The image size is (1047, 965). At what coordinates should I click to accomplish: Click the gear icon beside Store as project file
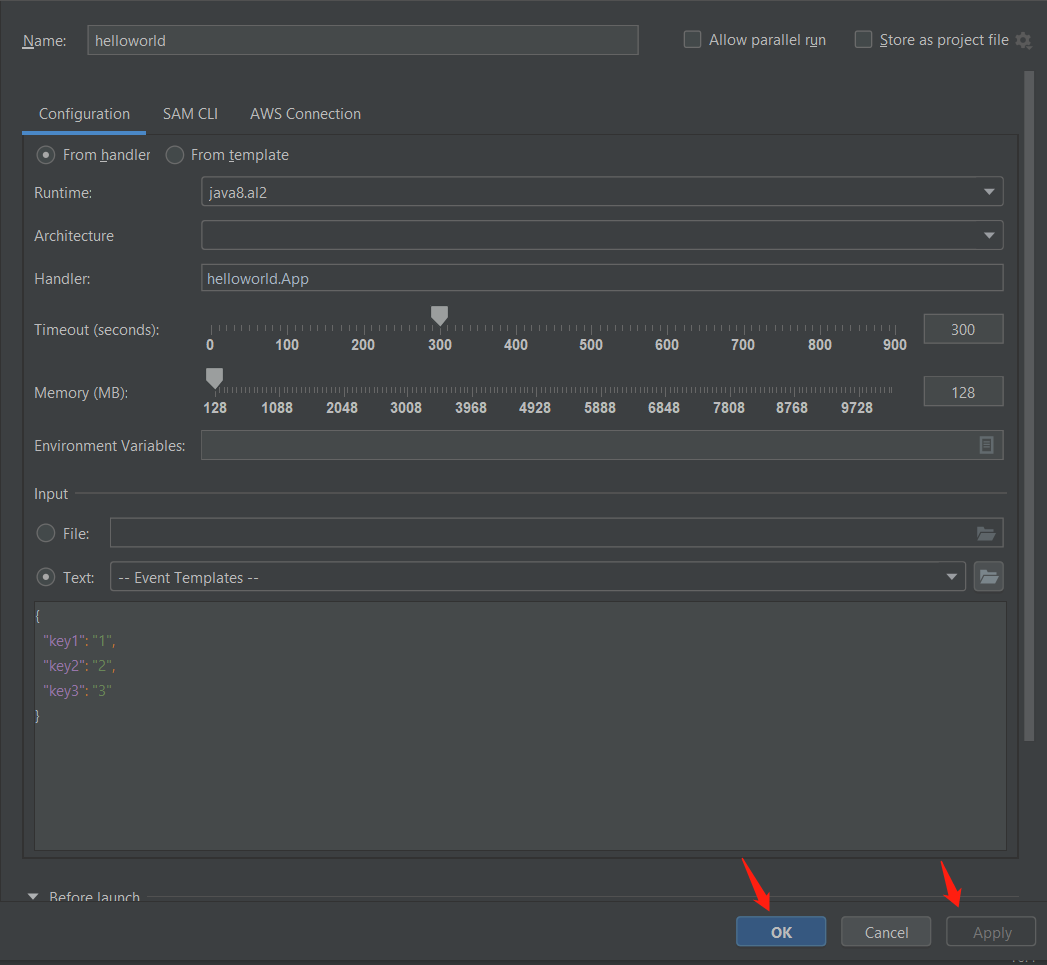coord(1022,40)
